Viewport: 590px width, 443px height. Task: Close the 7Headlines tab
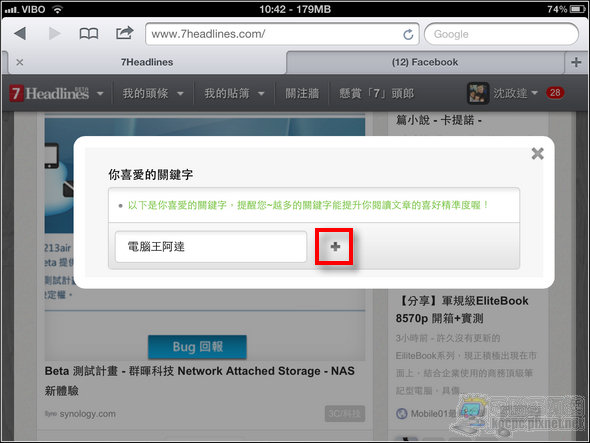[x=20, y=62]
